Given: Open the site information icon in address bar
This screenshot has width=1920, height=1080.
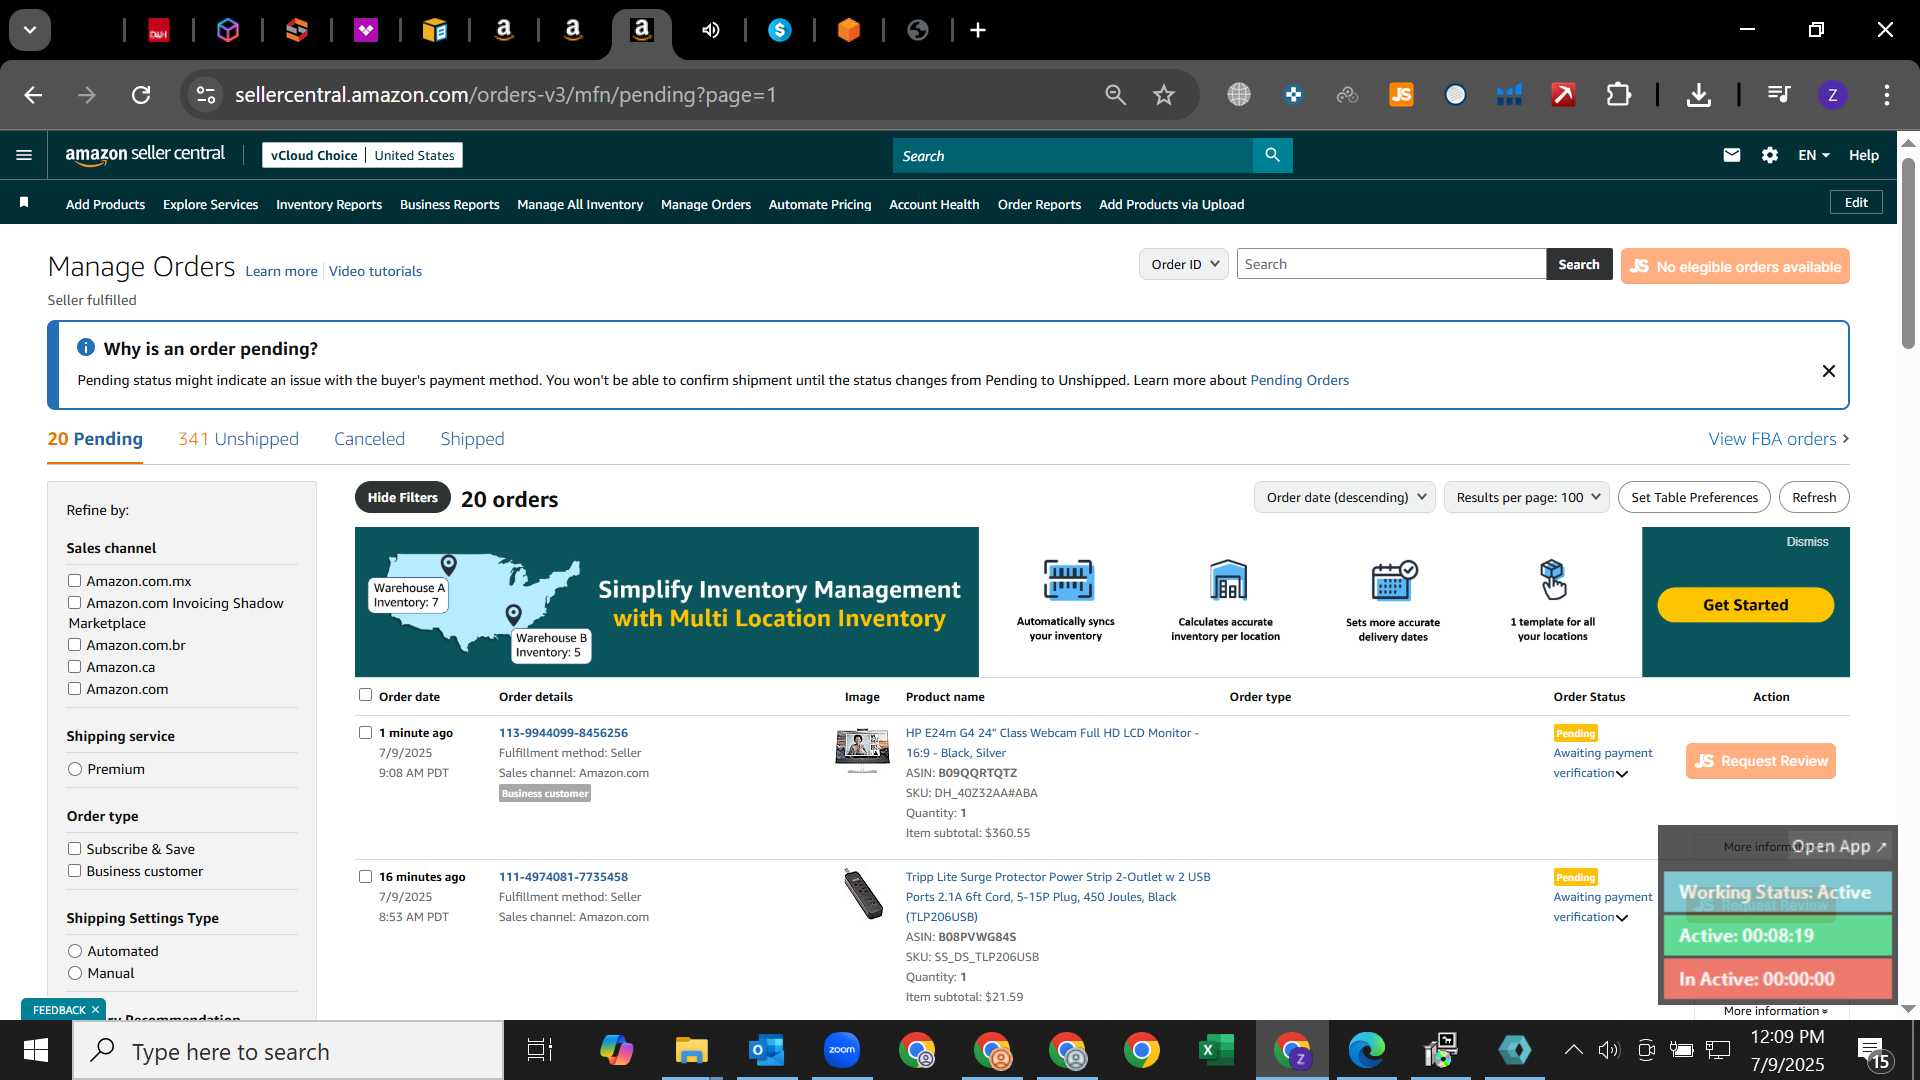Looking at the screenshot, I should click(205, 95).
